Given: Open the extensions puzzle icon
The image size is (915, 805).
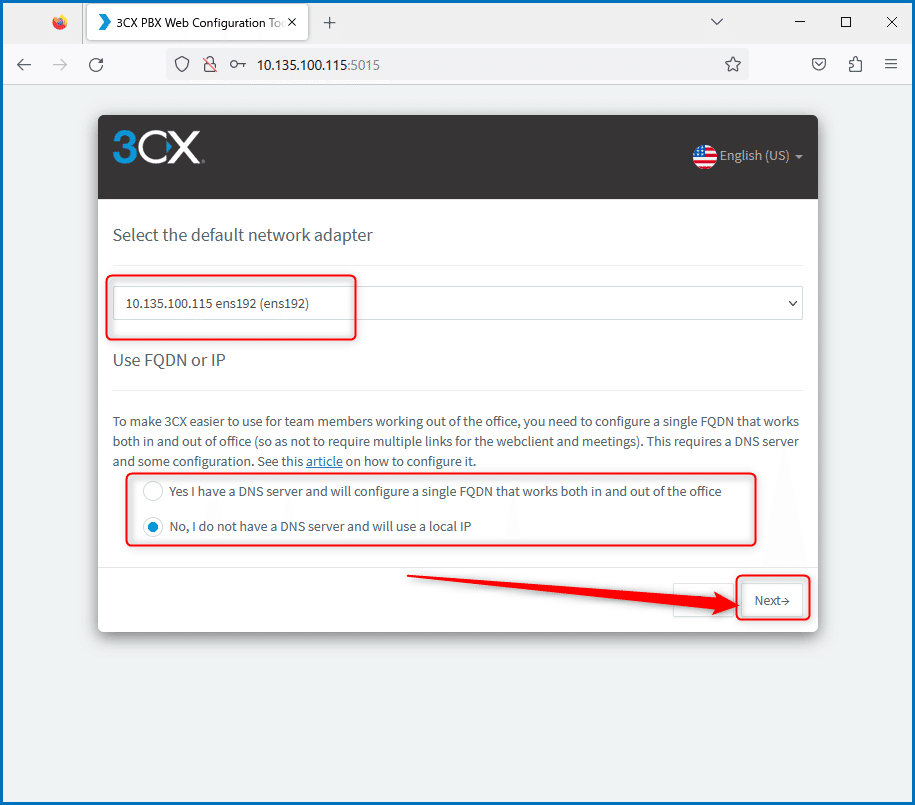Looking at the screenshot, I should [855, 64].
